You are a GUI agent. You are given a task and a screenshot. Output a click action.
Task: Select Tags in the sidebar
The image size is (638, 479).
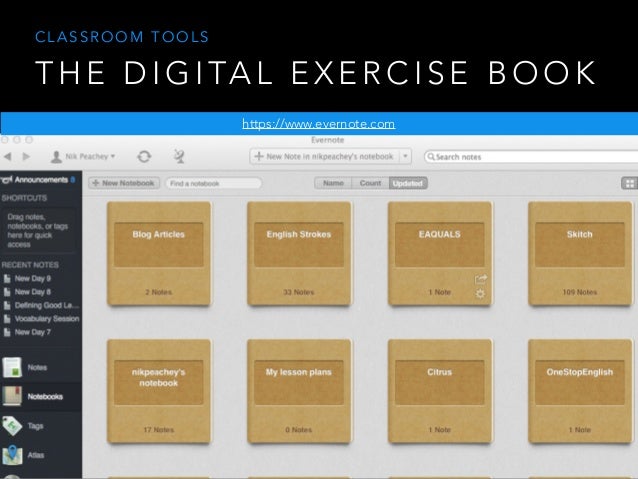pos(41,426)
